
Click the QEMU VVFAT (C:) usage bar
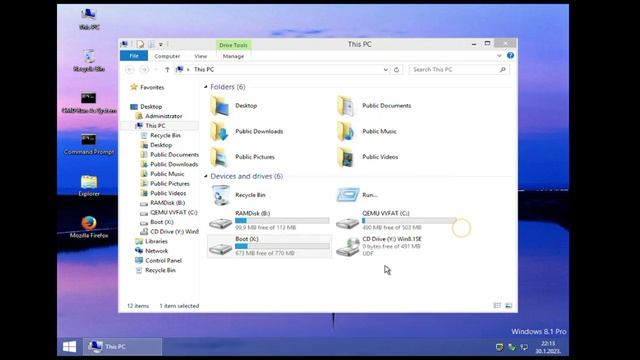[409, 220]
